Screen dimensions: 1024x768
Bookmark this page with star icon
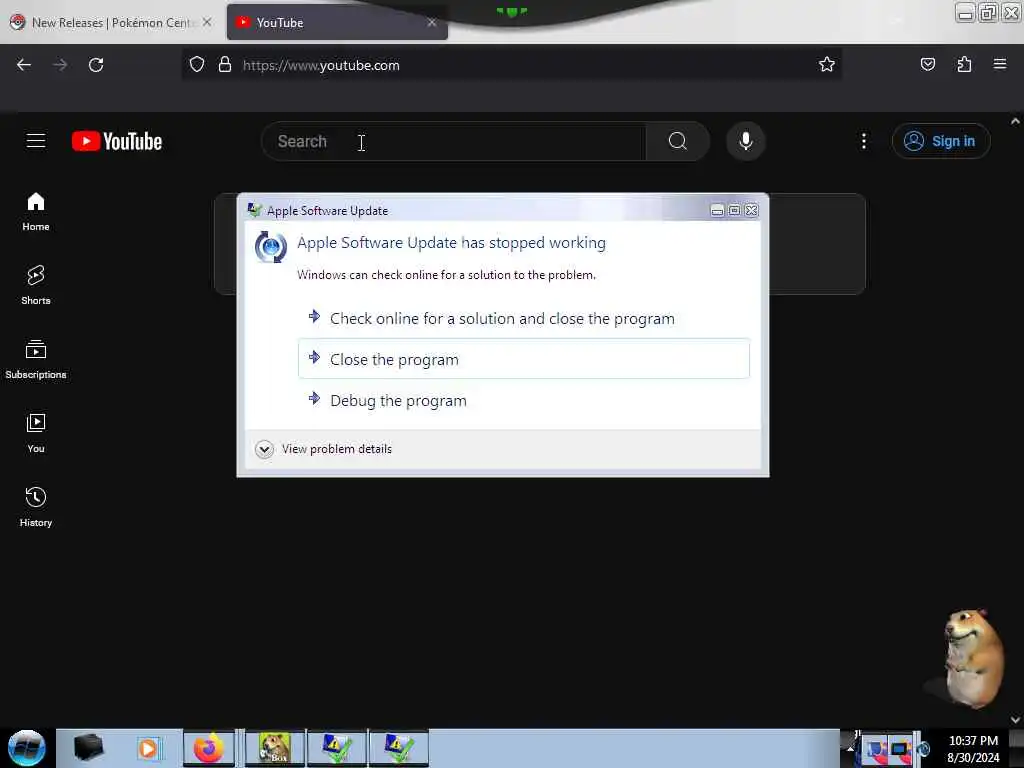pos(827,65)
